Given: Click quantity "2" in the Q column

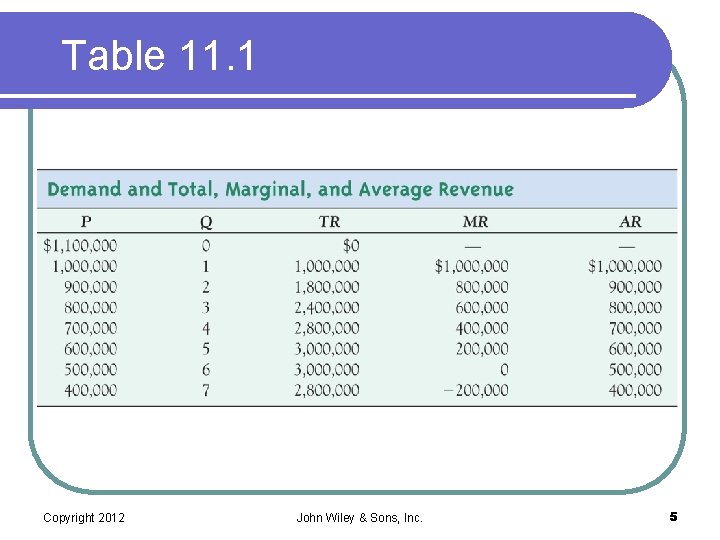Looking at the screenshot, I should [206, 287].
